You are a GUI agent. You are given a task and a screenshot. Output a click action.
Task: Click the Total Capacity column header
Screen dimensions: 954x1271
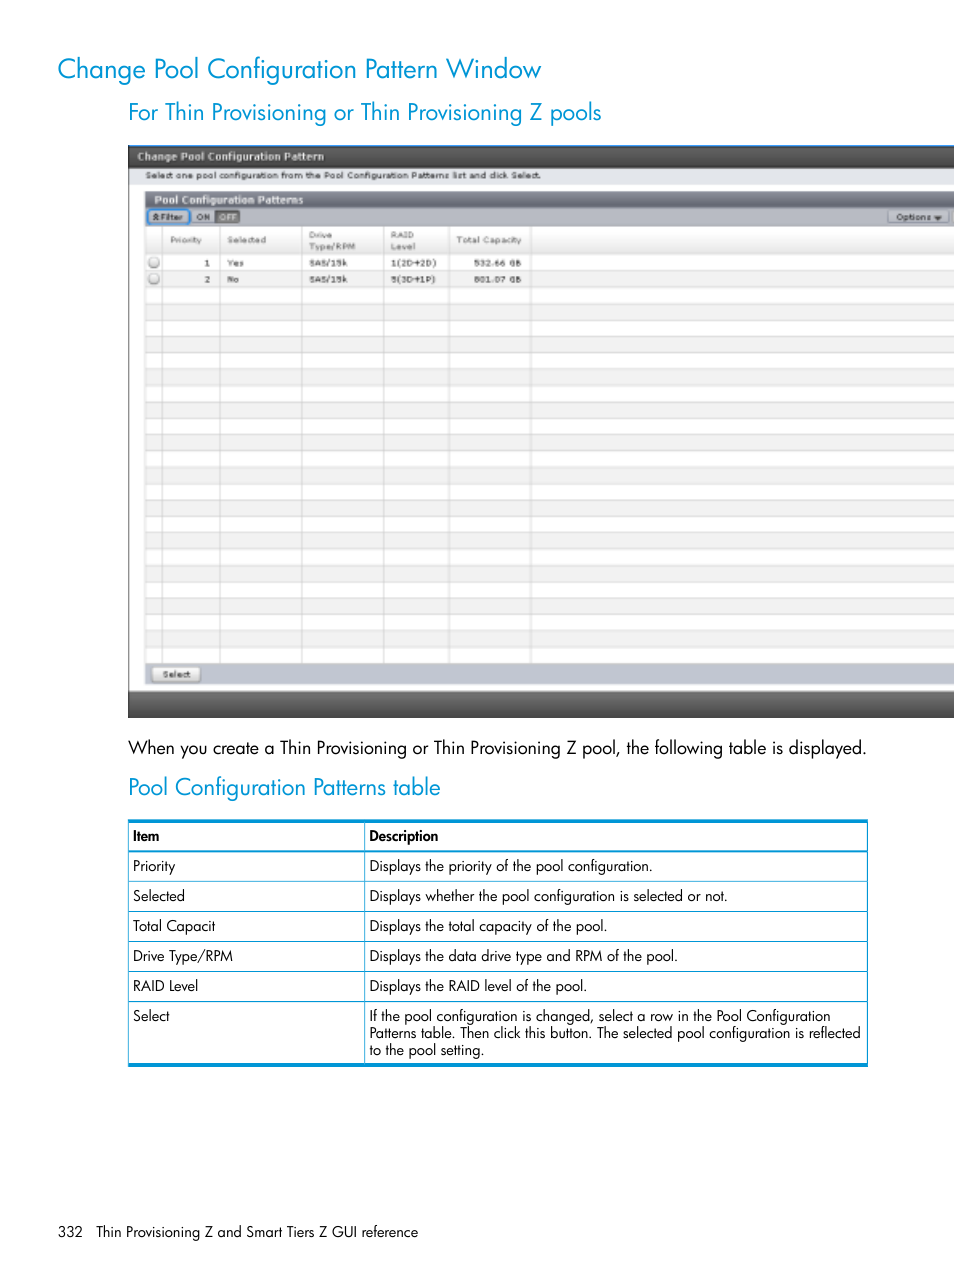click(x=489, y=240)
